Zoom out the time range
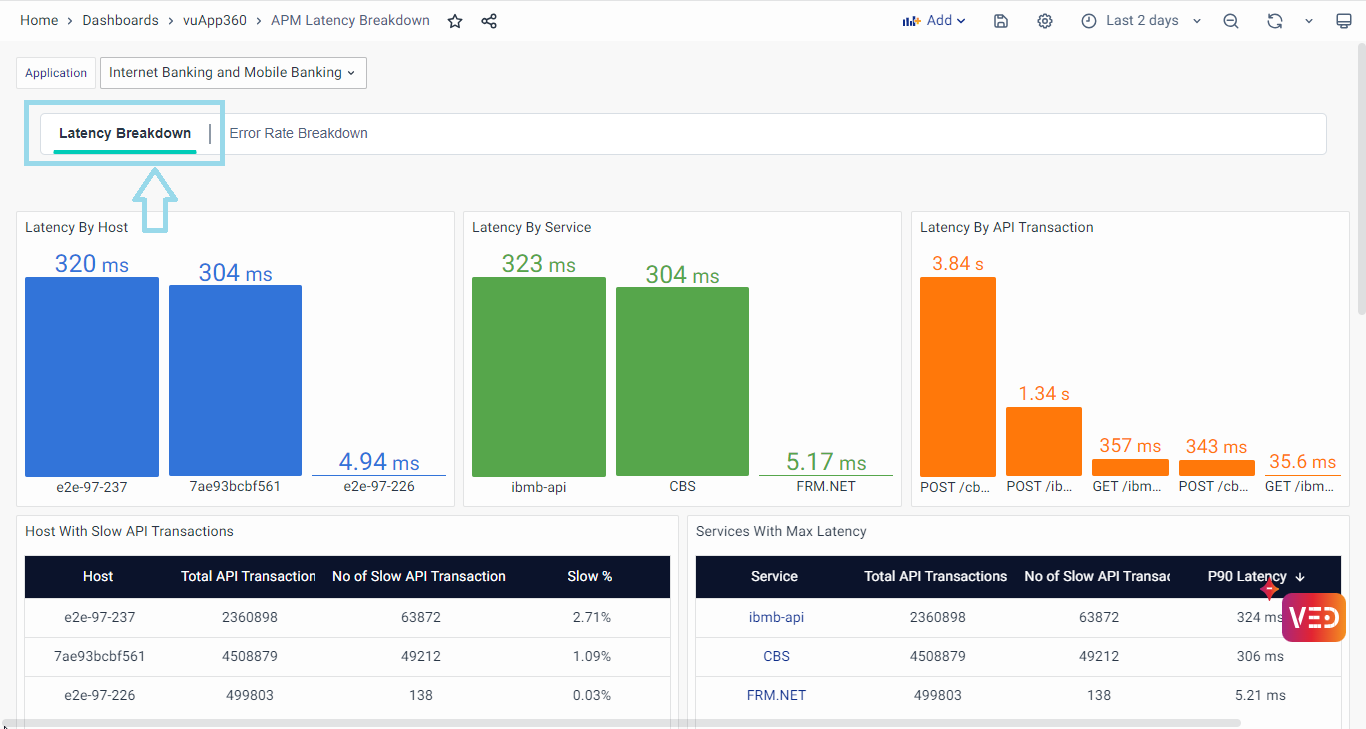Screen dimensions: 1366x729 pyautogui.click(x=1231, y=21)
